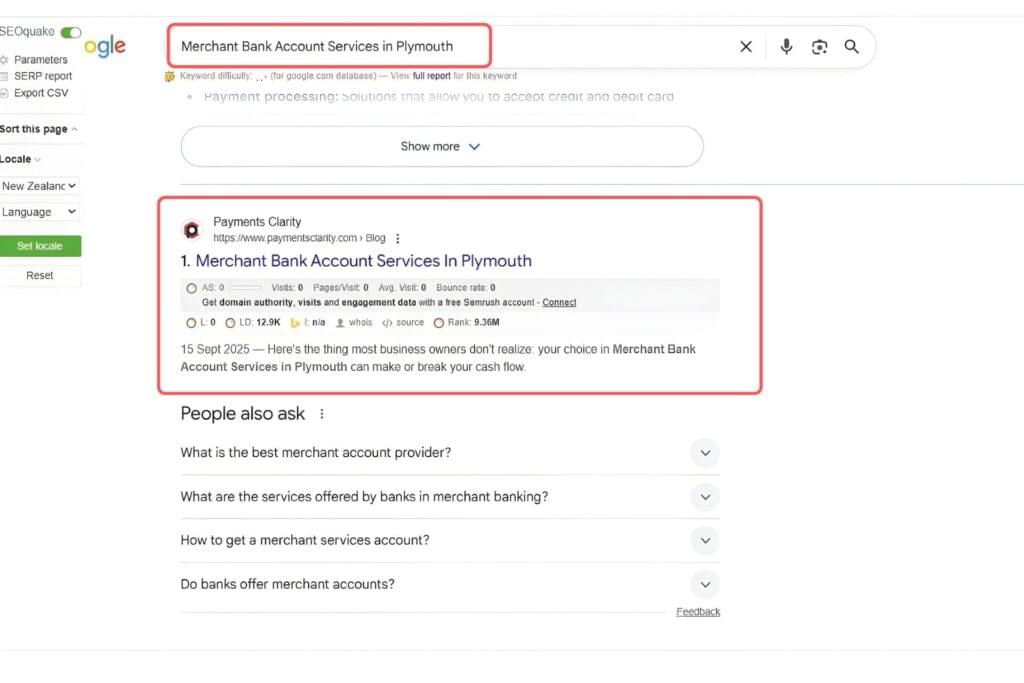Expand AI overview with Show more
1024x683 pixels.
point(441,146)
